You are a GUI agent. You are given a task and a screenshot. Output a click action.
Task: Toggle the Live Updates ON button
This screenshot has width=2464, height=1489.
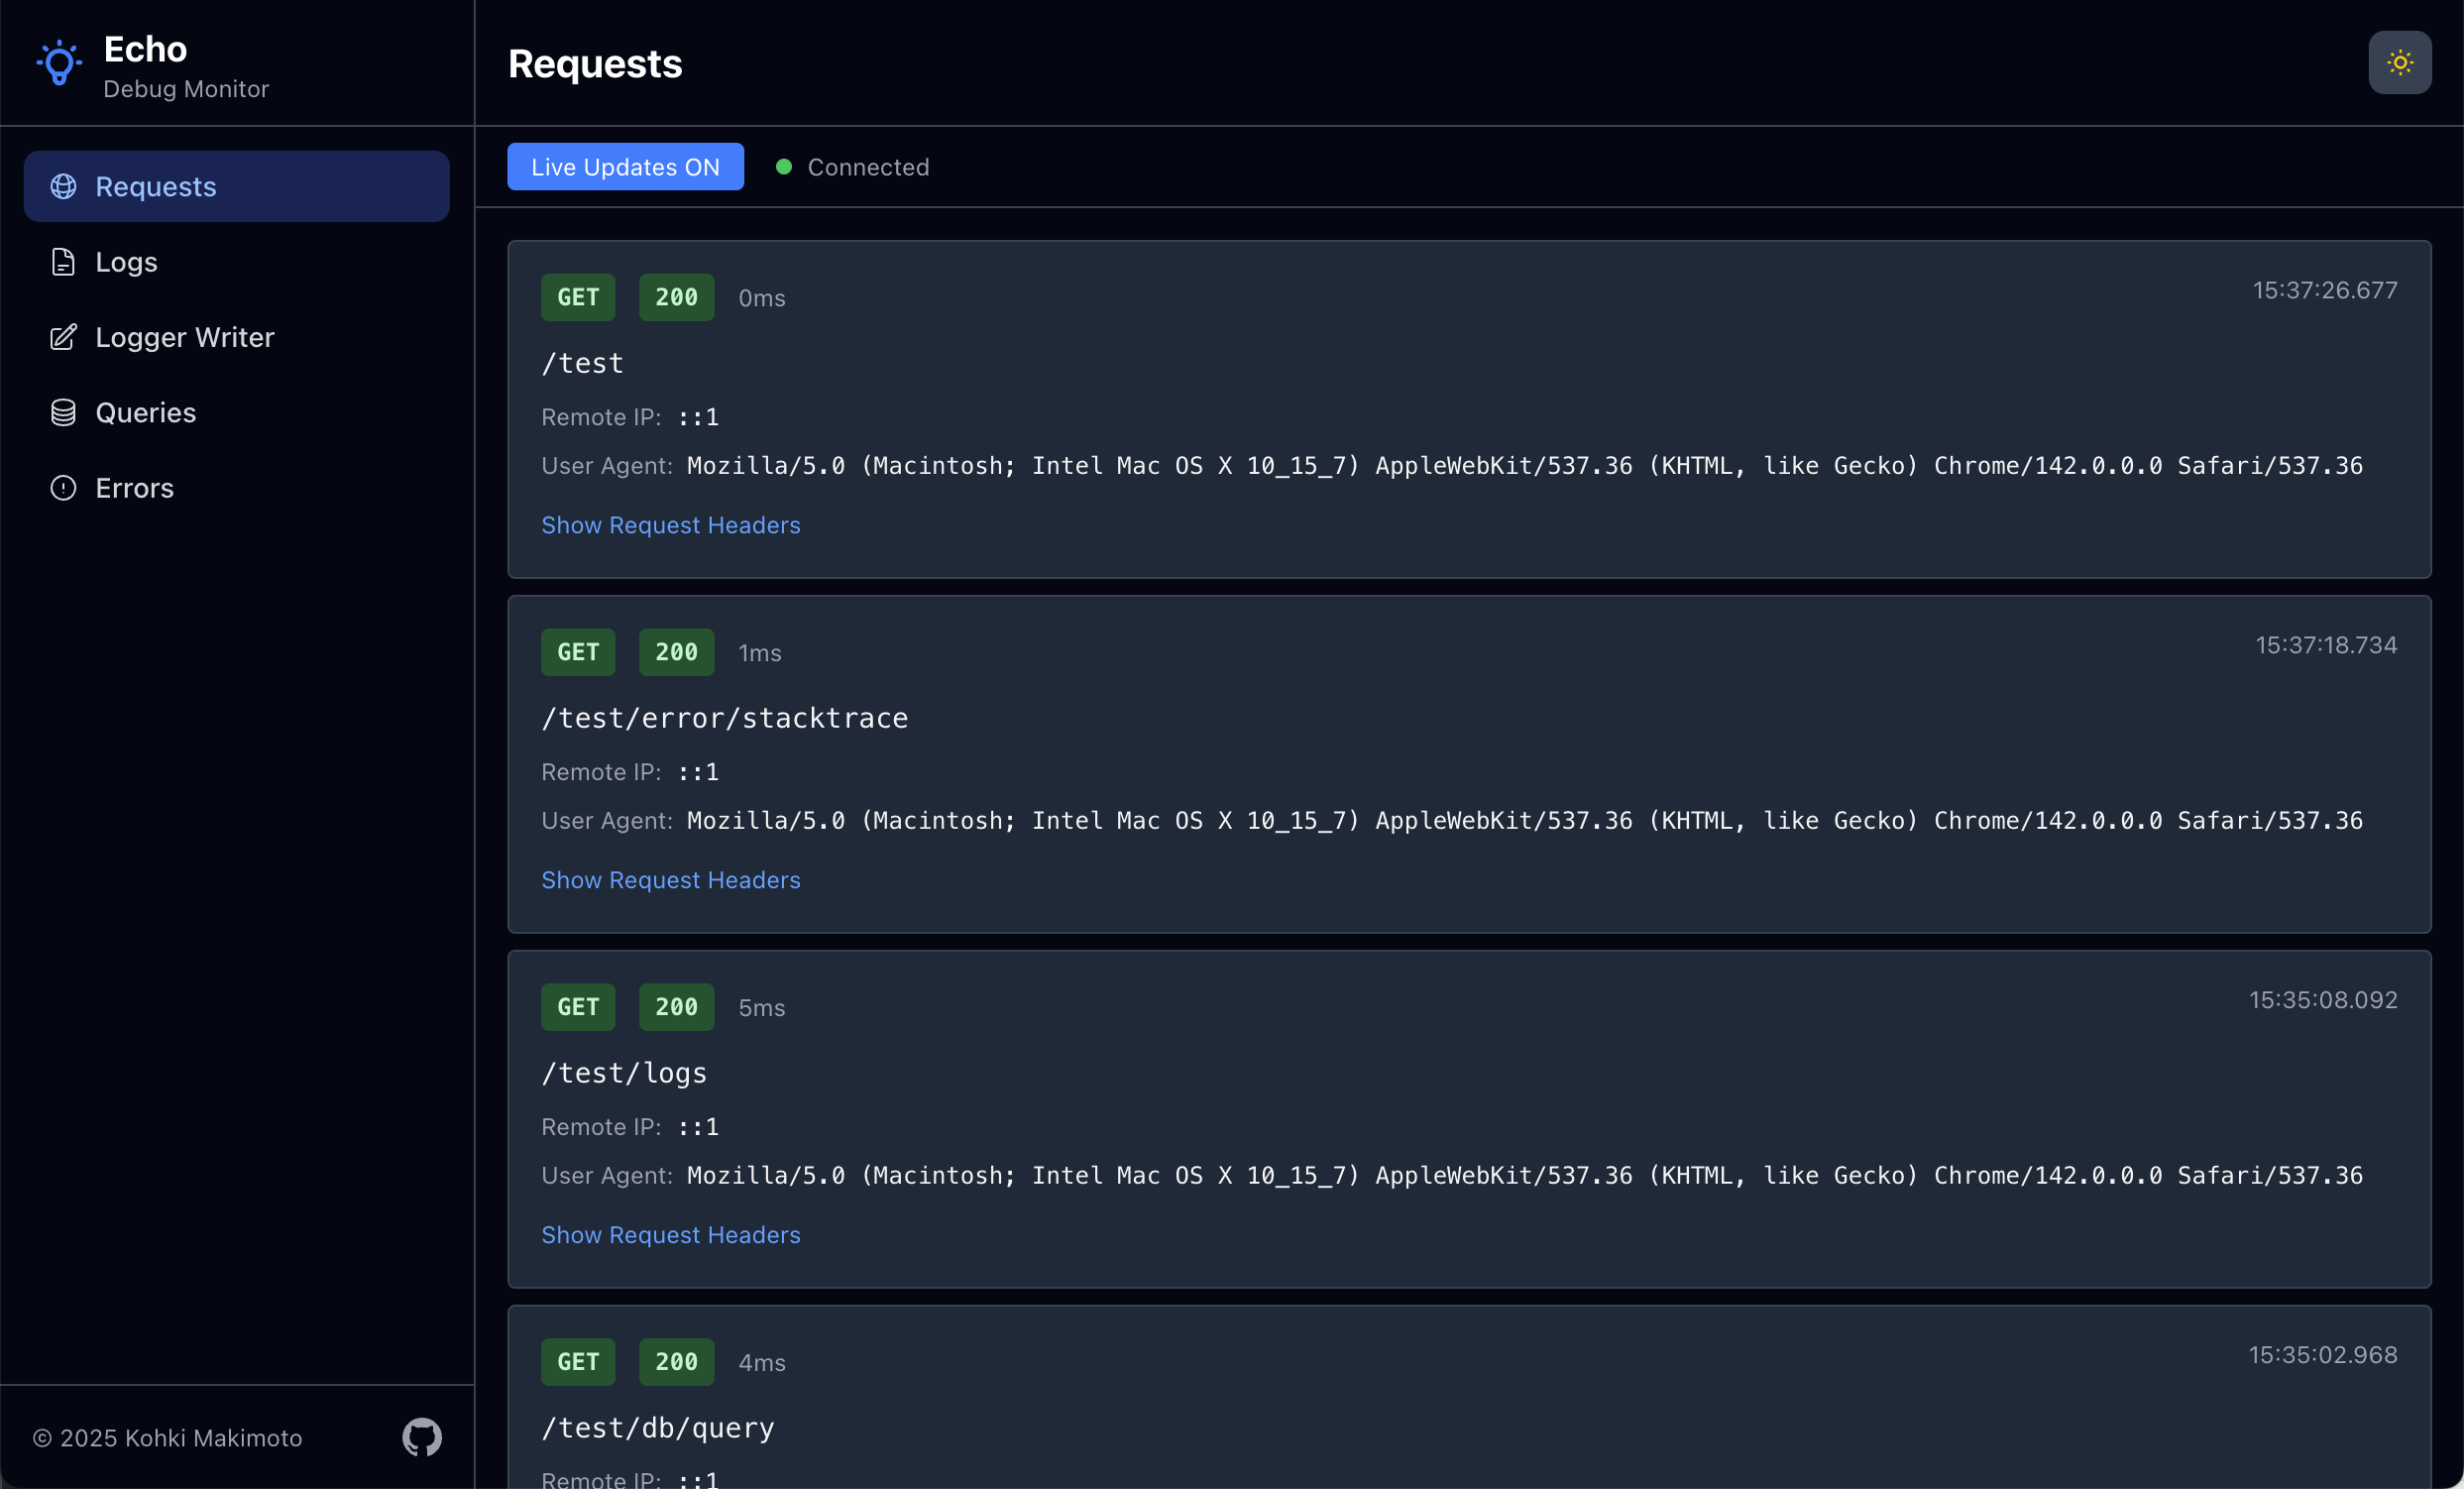[625, 167]
